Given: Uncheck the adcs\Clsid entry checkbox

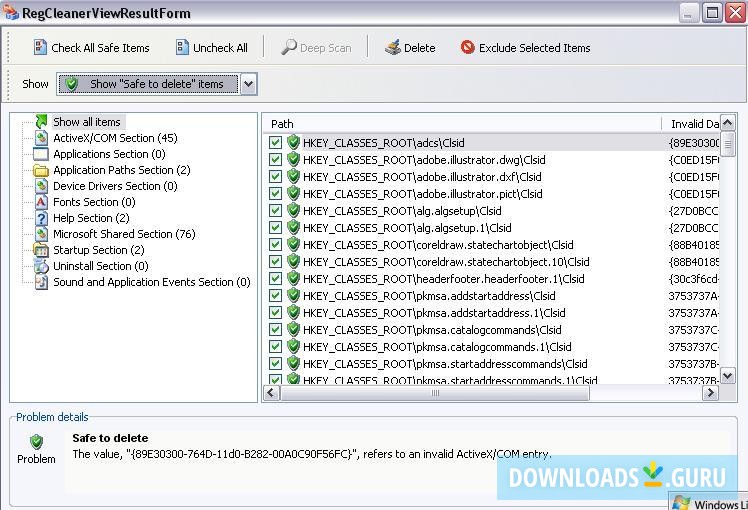Looking at the screenshot, I should click(x=275, y=143).
